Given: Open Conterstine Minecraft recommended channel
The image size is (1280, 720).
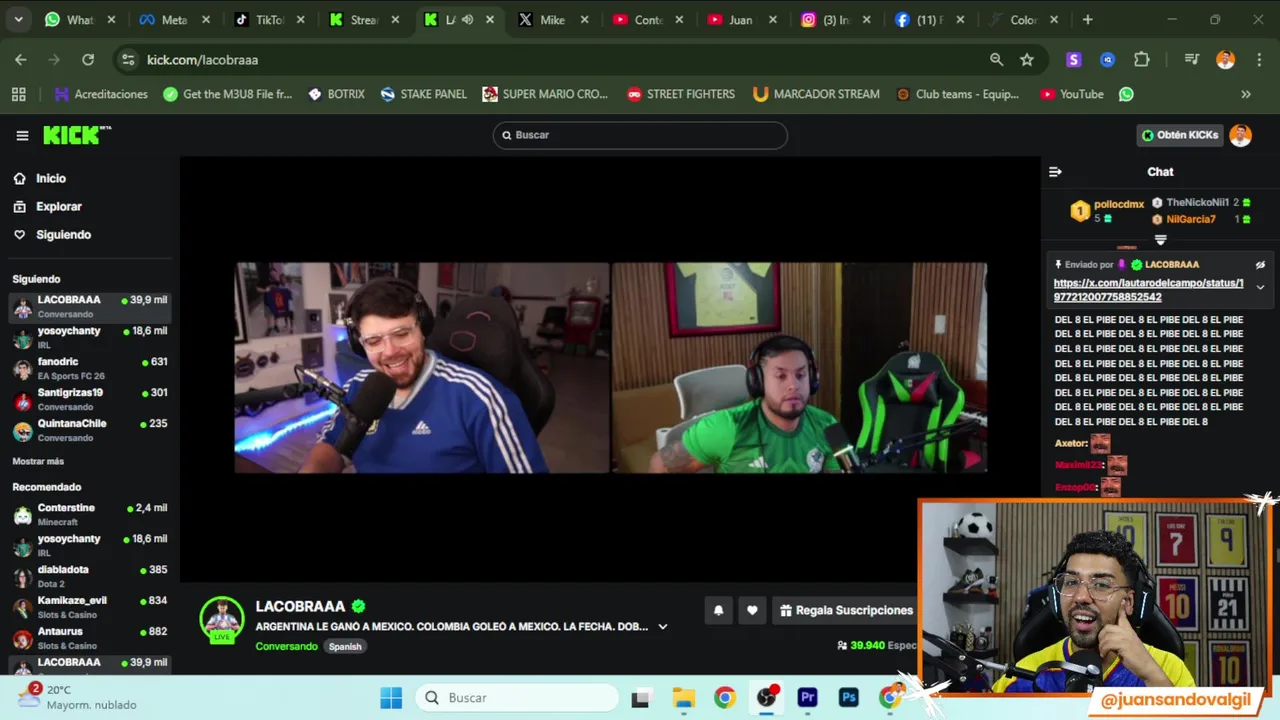Looking at the screenshot, I should pyautogui.click(x=90, y=515).
